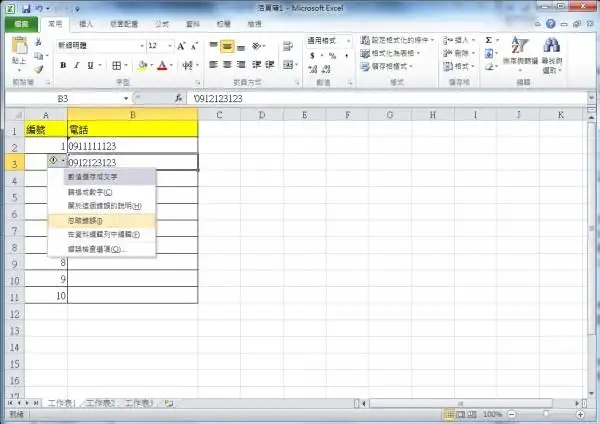Click the Sort and Filter icon
The height and width of the screenshot is (424, 600).
pos(520,45)
